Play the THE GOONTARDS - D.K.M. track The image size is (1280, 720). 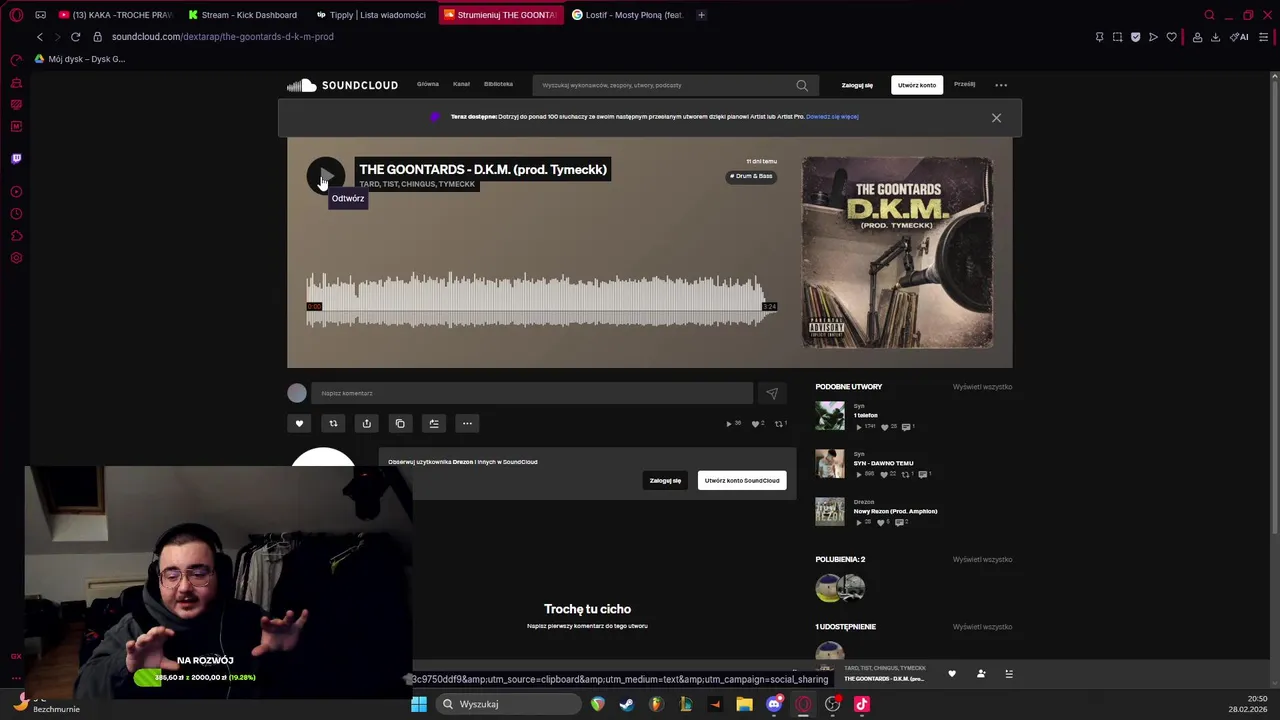[x=325, y=176]
